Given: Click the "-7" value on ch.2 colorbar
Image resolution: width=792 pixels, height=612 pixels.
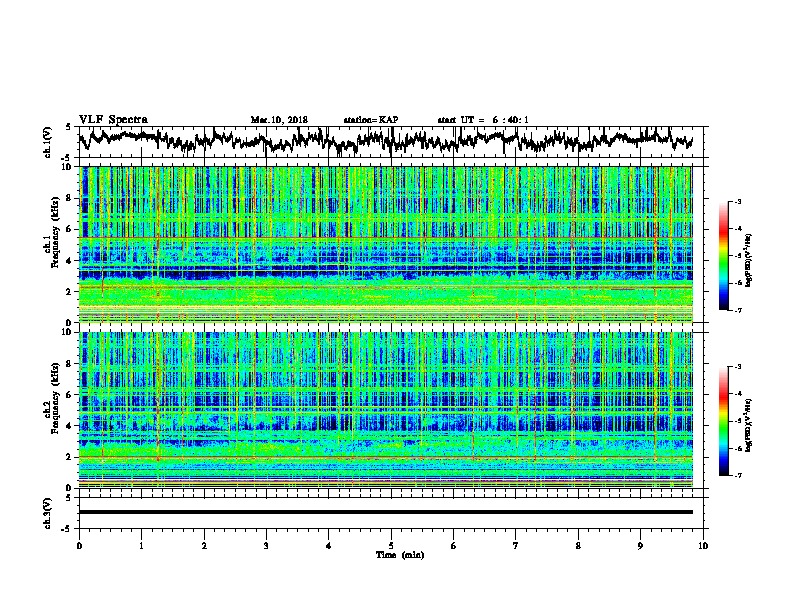Looking at the screenshot, I should pos(737,475).
